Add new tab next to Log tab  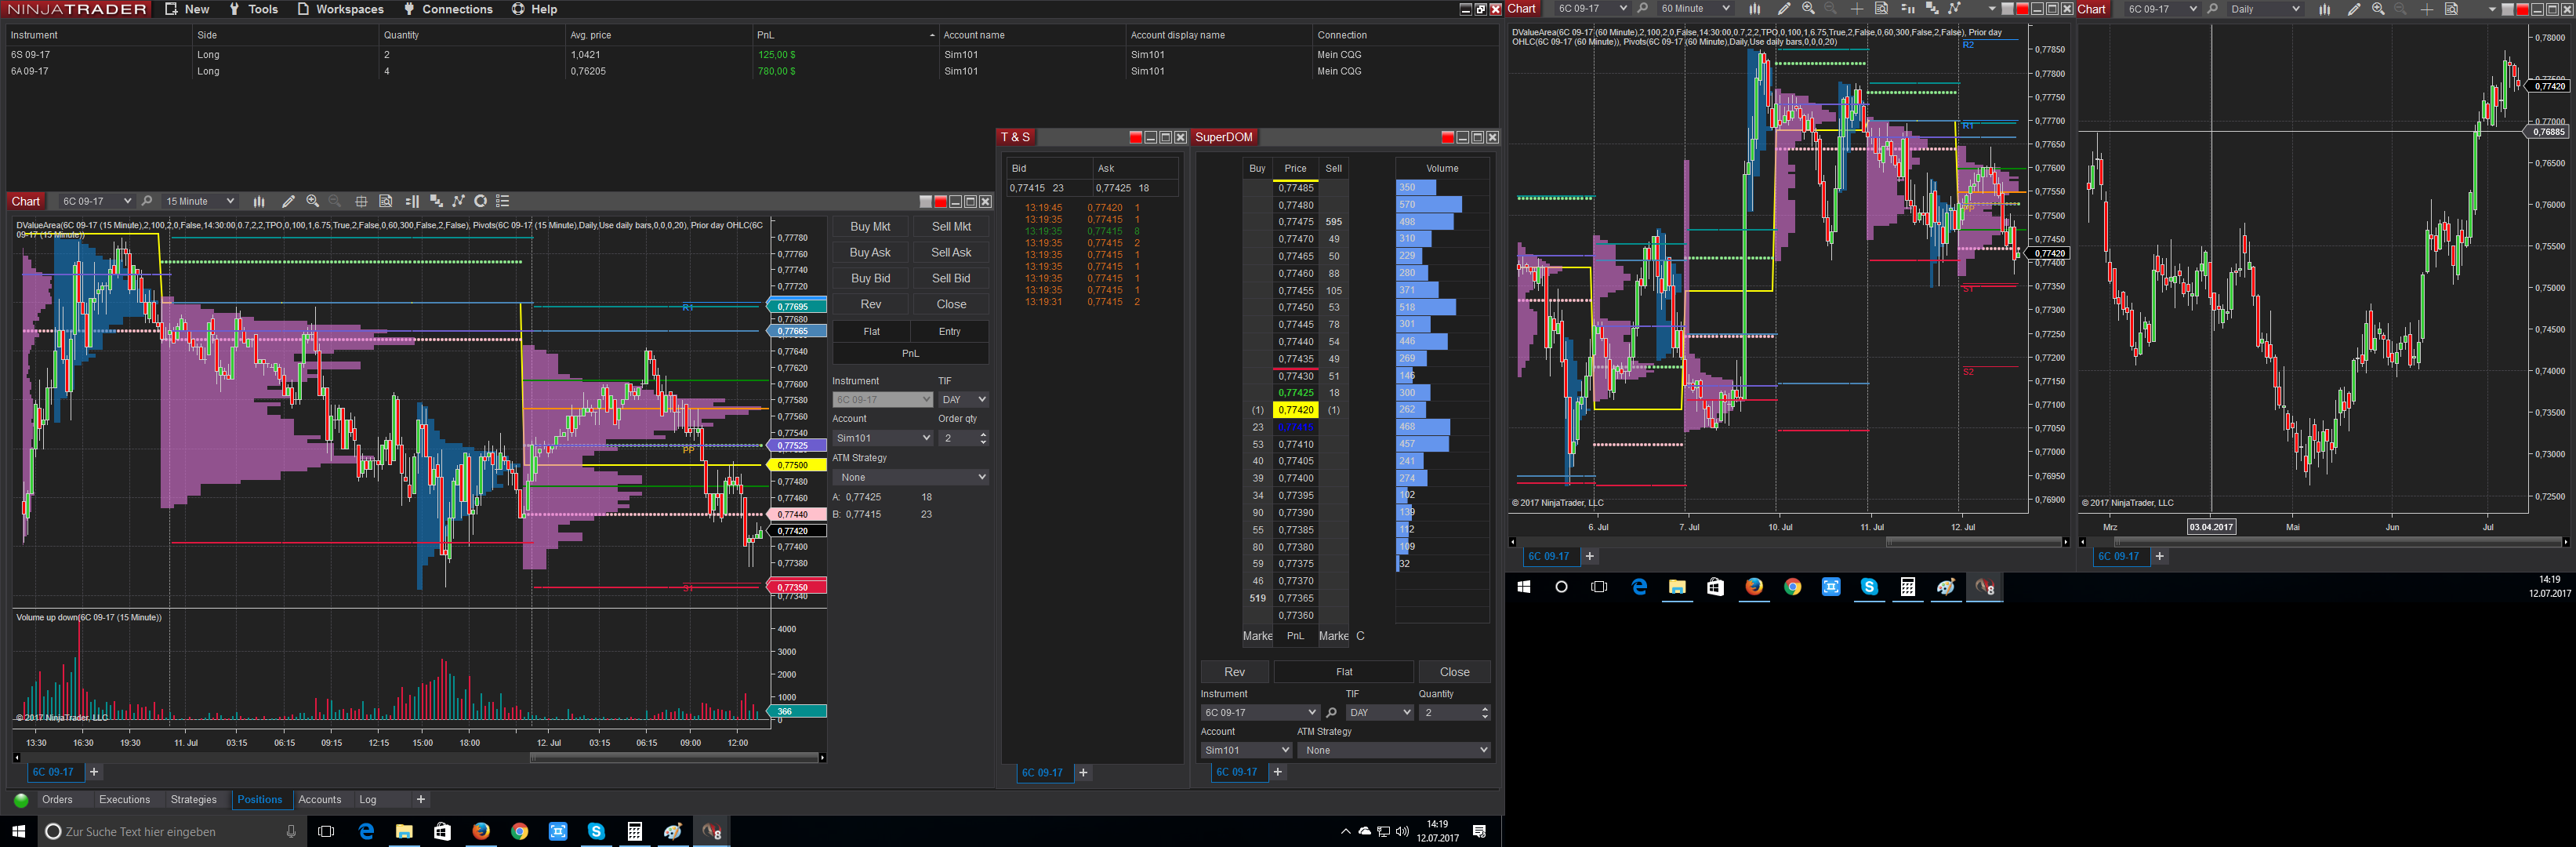point(421,800)
